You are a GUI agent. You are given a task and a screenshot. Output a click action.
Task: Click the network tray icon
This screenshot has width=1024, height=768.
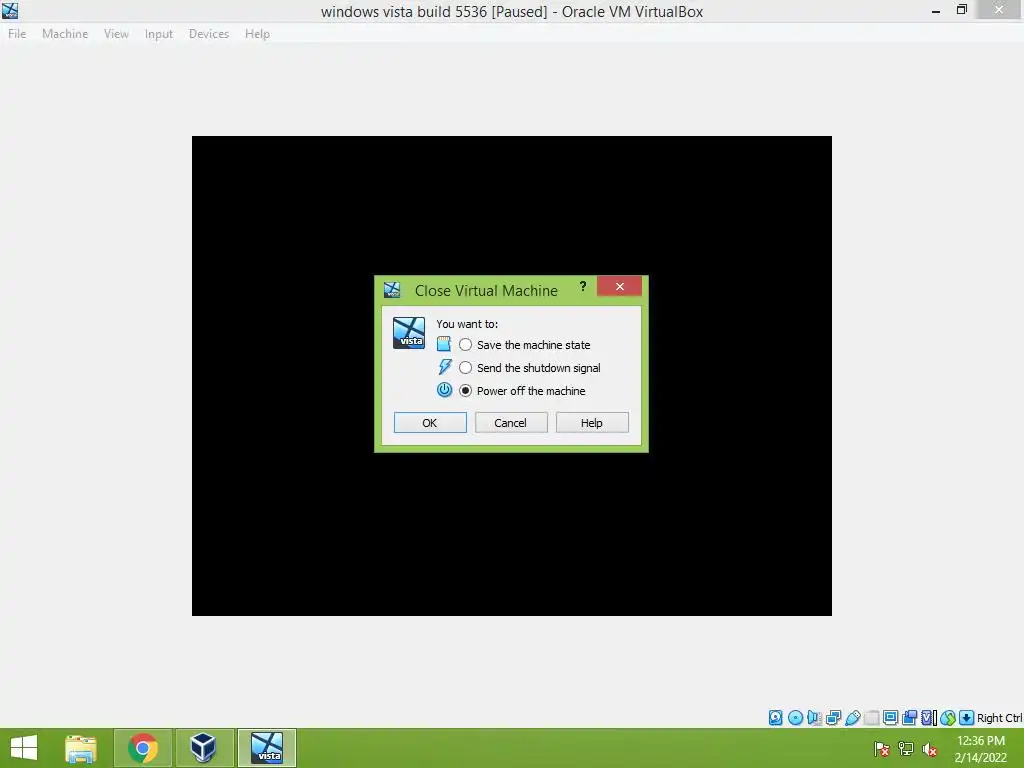point(906,749)
